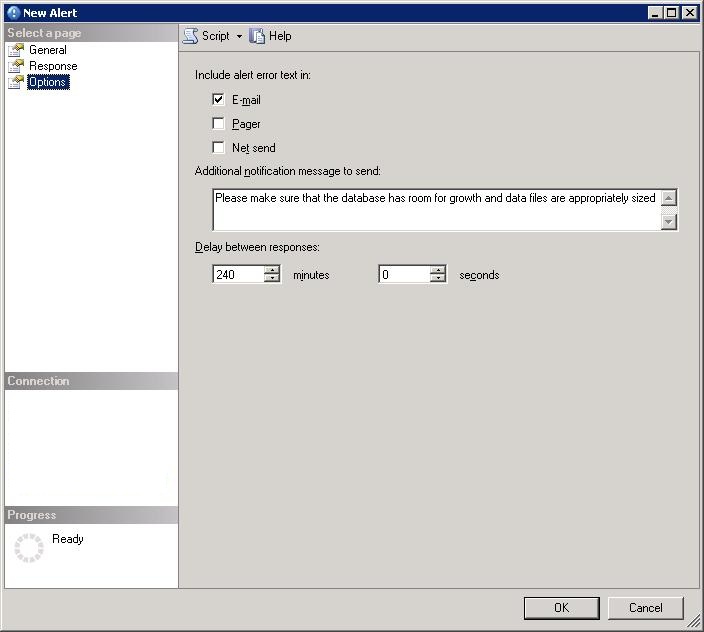The height and width of the screenshot is (632, 704).
Task: Switch to the Response page
Action: [53, 66]
